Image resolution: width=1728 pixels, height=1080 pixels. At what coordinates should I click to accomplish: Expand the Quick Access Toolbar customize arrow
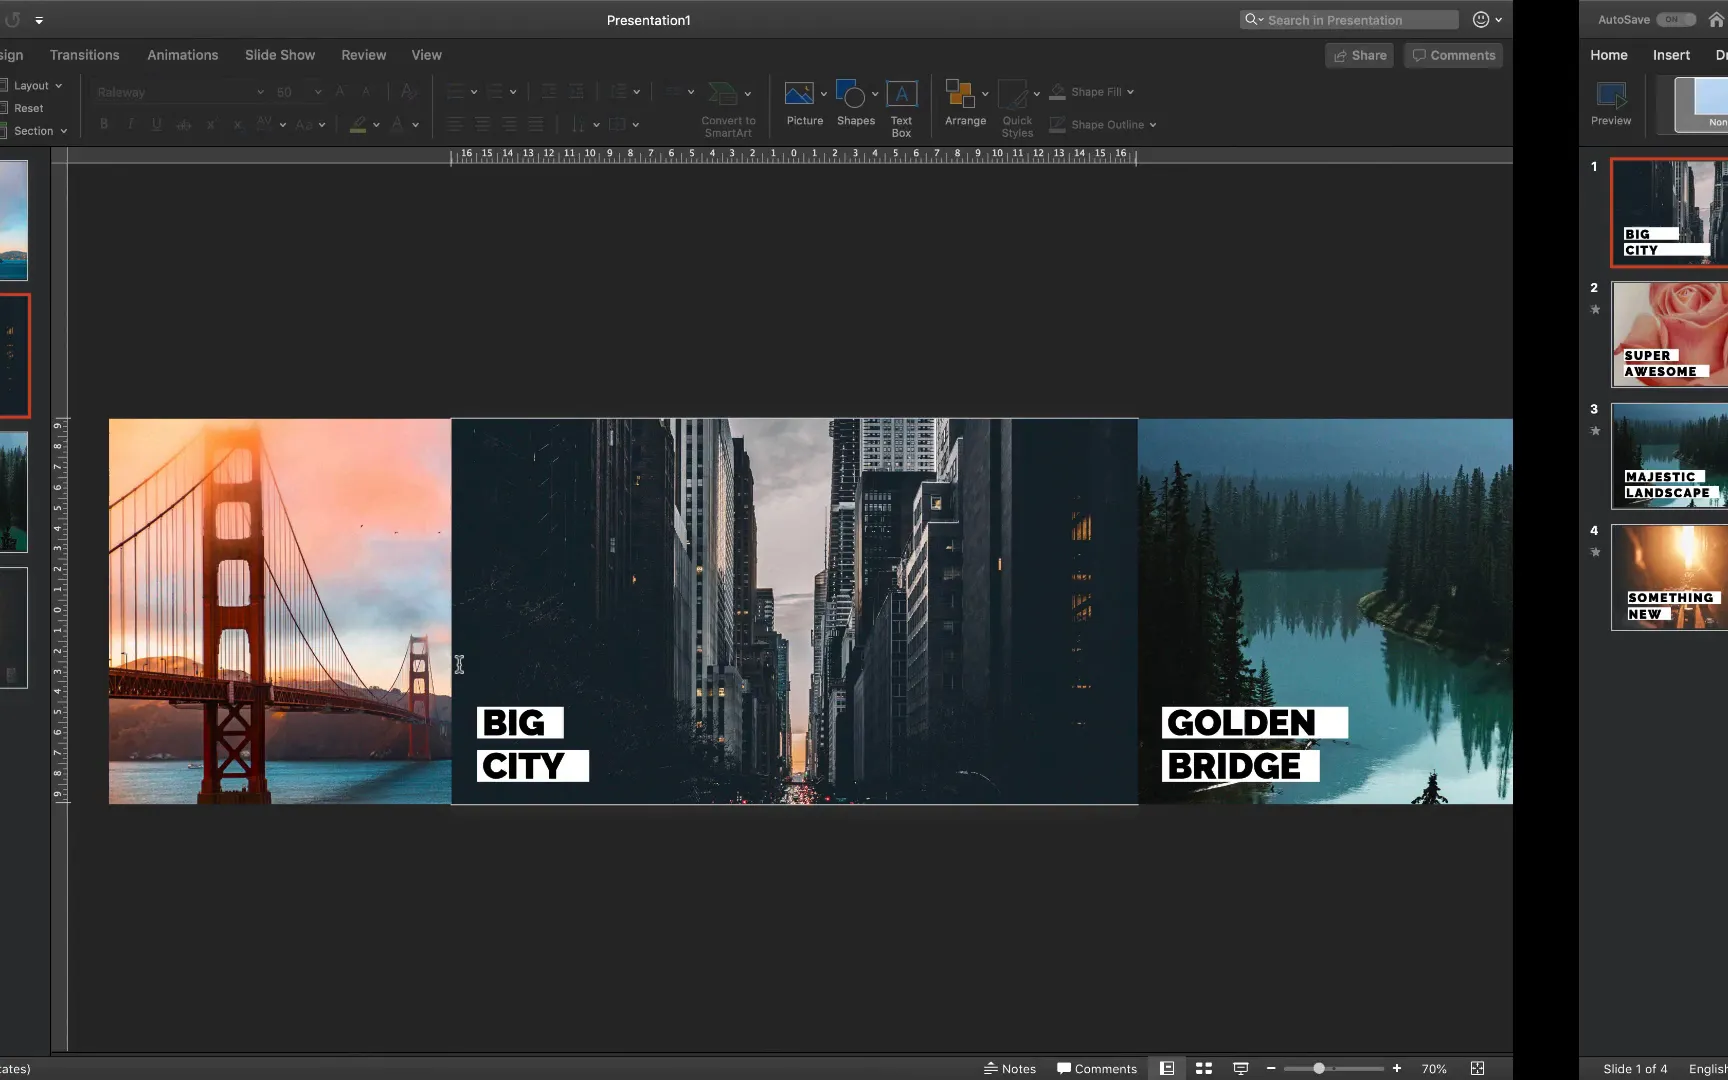(39, 19)
